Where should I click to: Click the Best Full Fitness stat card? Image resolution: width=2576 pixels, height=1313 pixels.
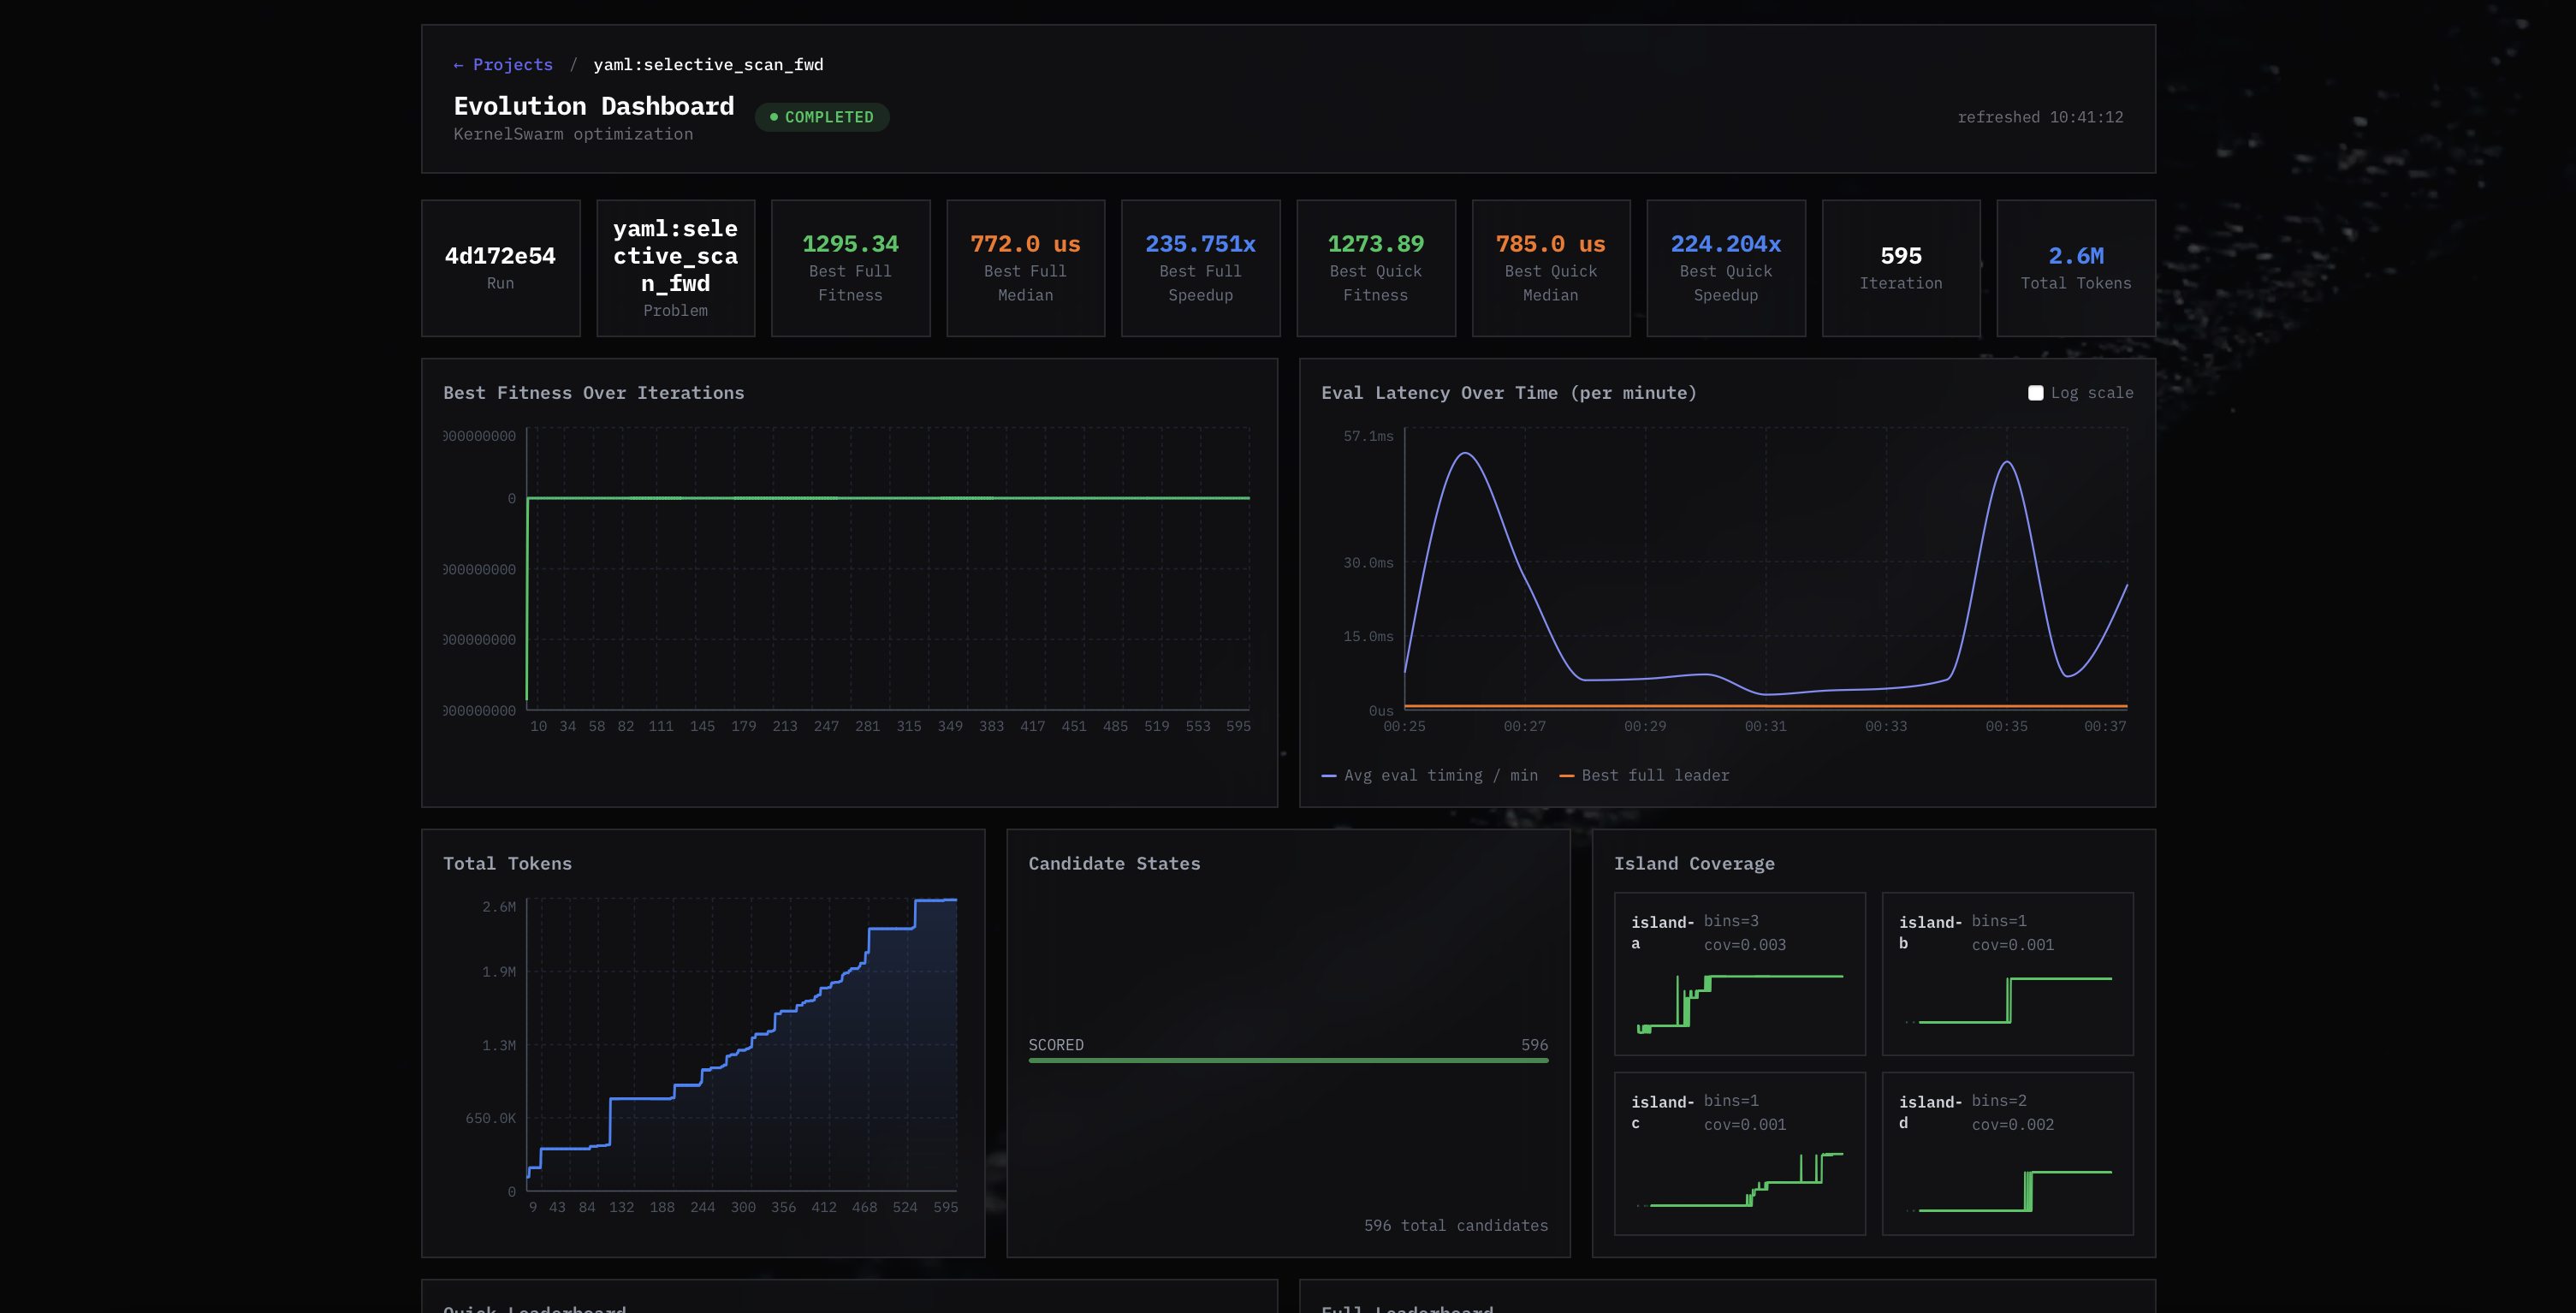850,268
